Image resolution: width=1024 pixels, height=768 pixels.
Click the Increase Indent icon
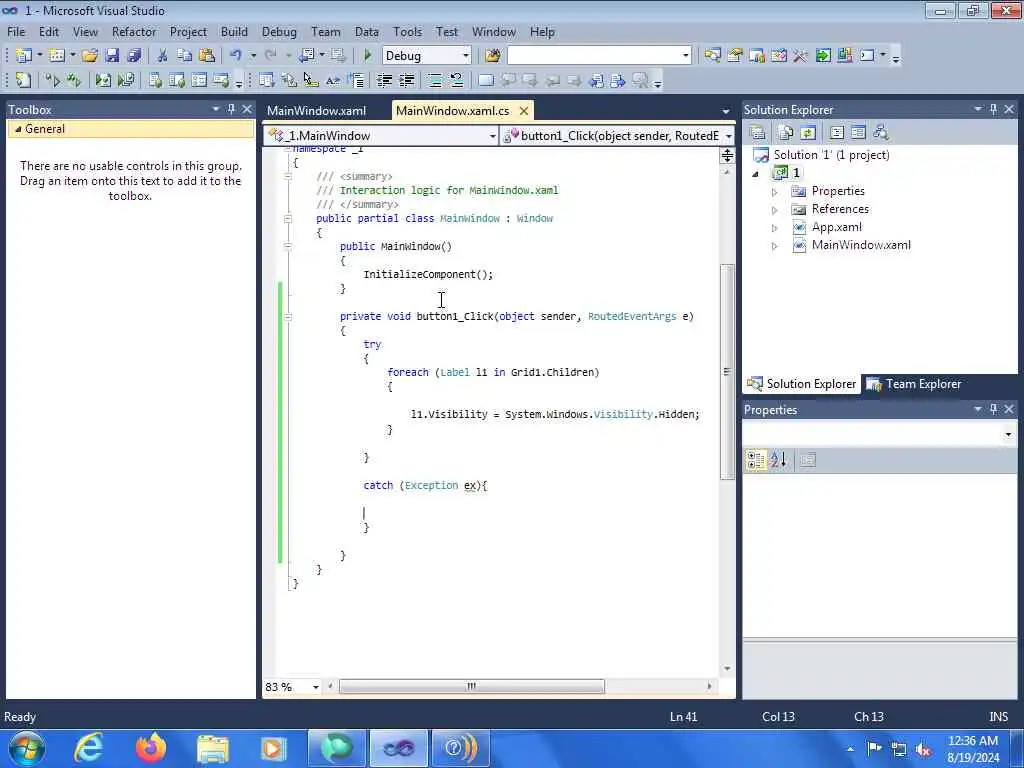tap(407, 80)
